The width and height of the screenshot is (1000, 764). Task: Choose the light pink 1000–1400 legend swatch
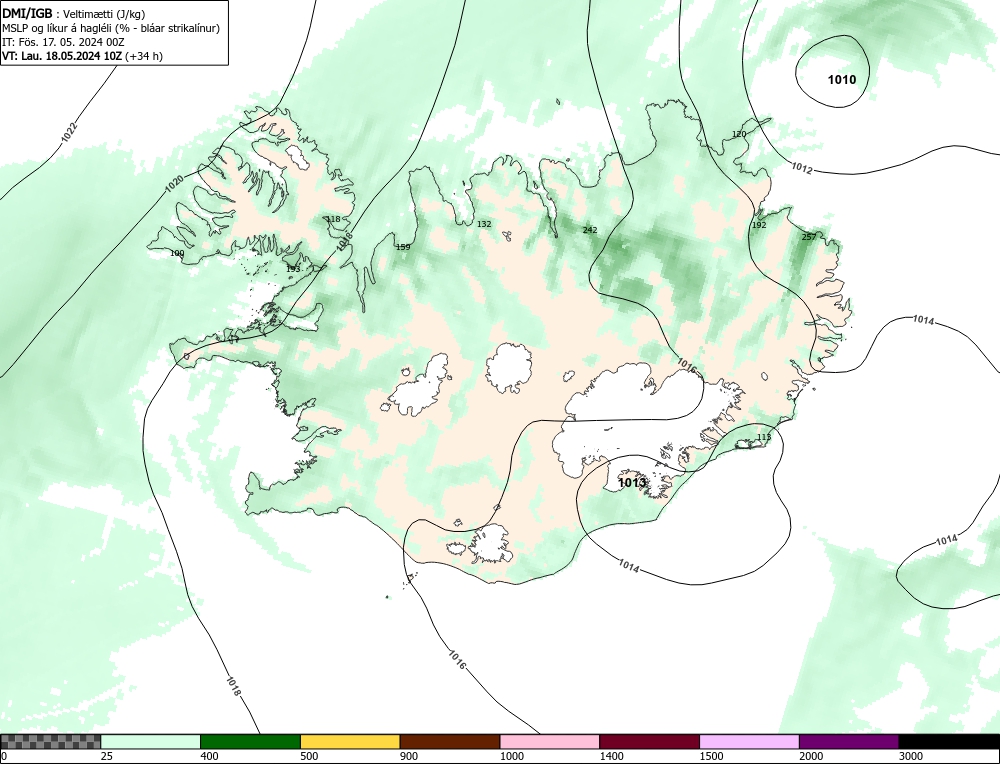click(550, 742)
